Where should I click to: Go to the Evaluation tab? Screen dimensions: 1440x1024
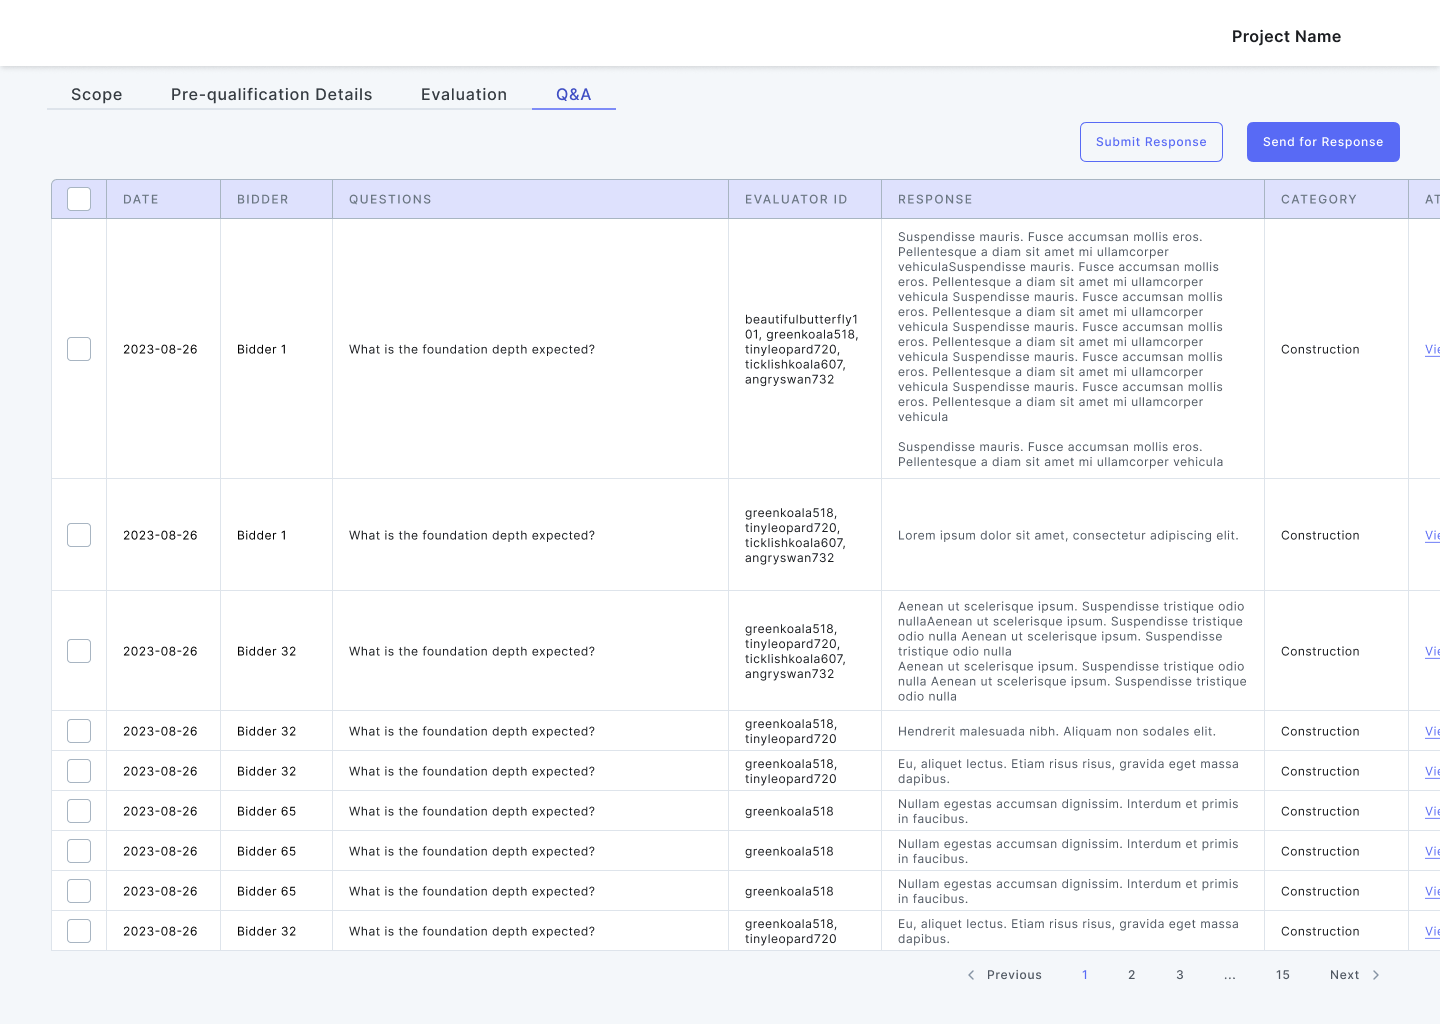(x=464, y=94)
